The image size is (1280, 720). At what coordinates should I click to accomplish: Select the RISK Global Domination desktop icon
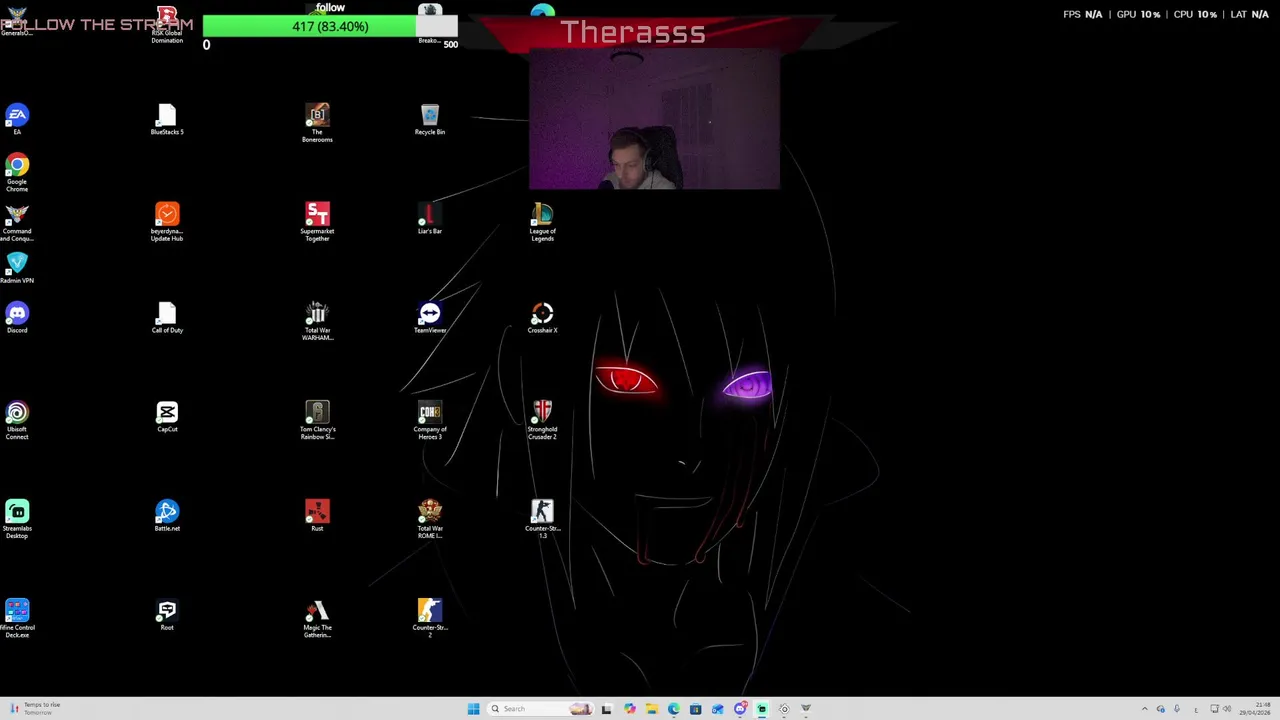coord(167,25)
